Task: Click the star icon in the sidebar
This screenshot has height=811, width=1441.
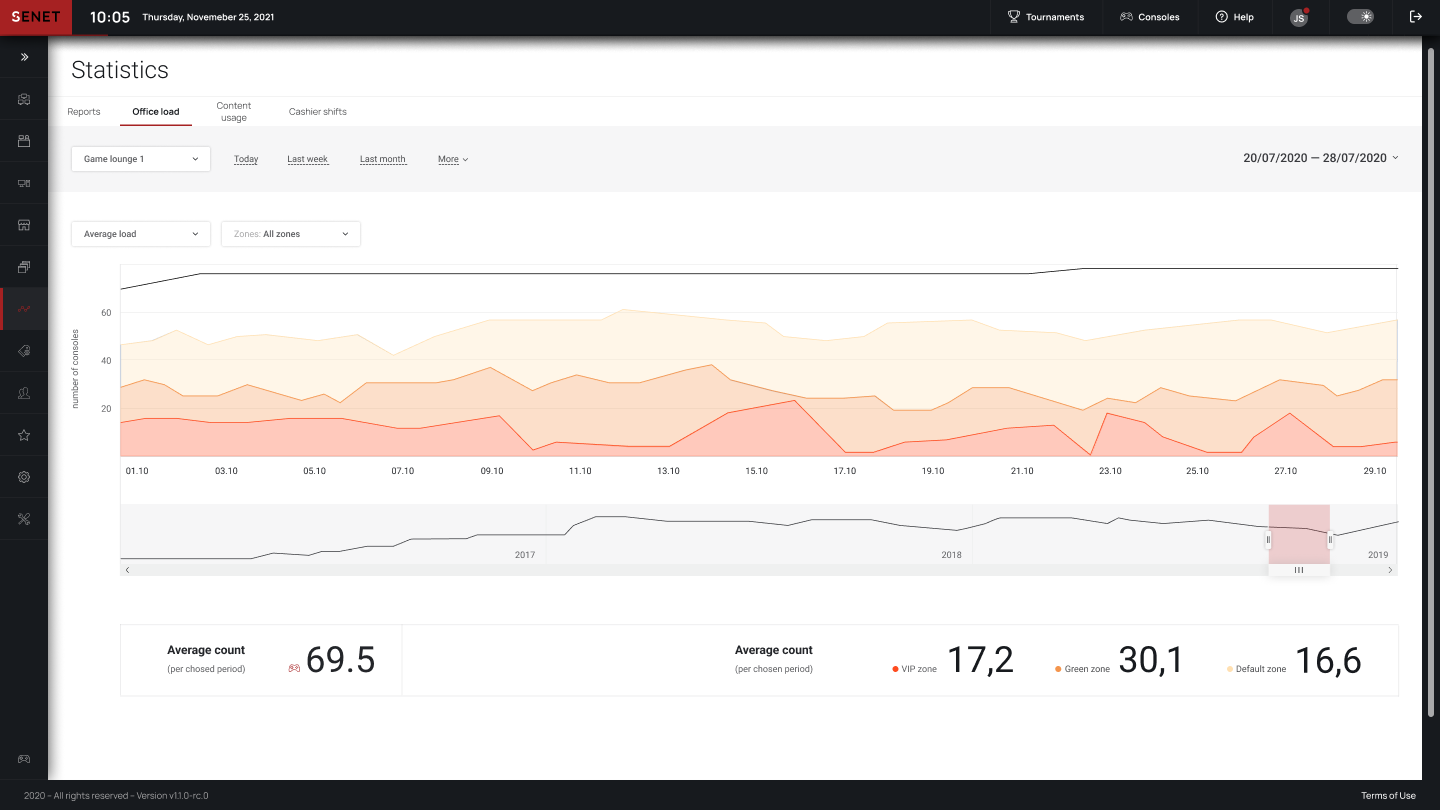Action: tap(24, 435)
